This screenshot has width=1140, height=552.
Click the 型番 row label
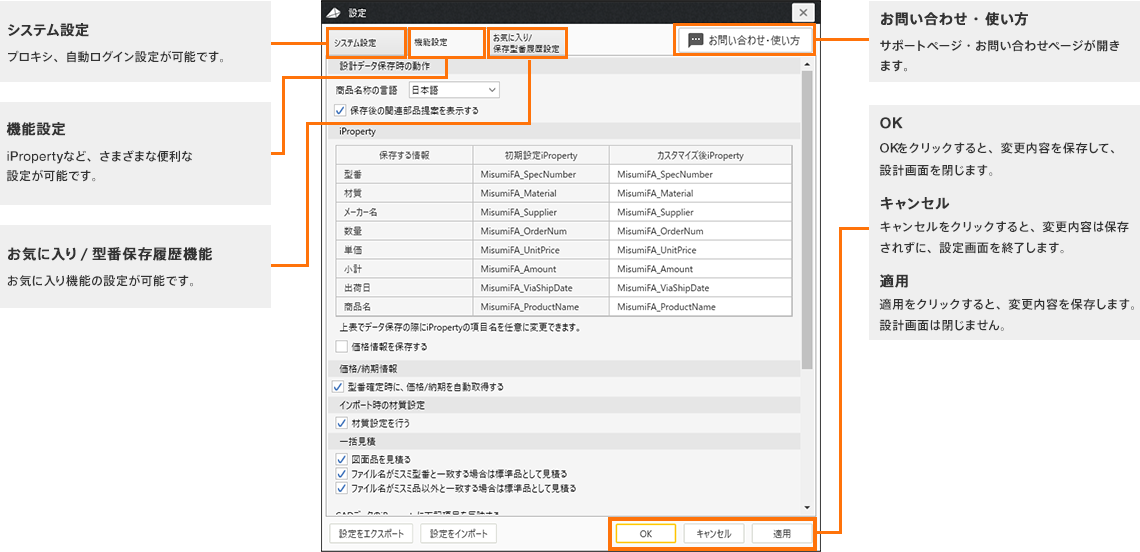352,175
